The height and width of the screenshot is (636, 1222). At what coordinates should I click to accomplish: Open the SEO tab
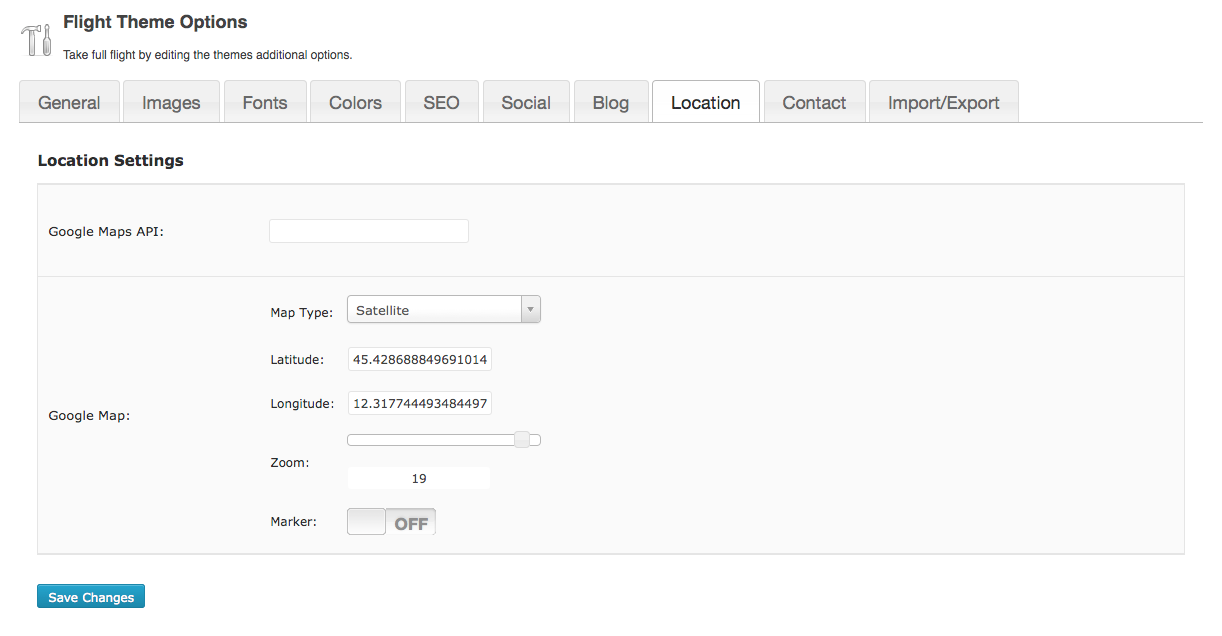tap(441, 102)
